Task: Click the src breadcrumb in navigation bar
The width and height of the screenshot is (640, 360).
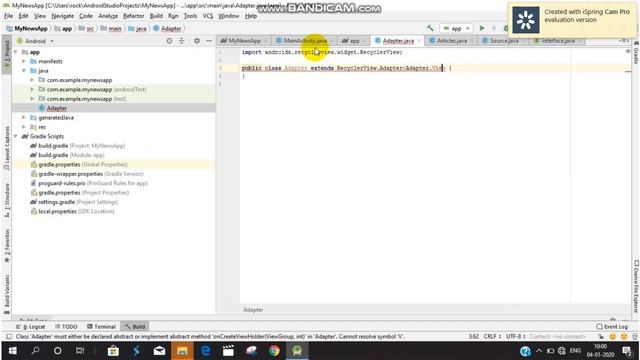Action: coord(86,29)
